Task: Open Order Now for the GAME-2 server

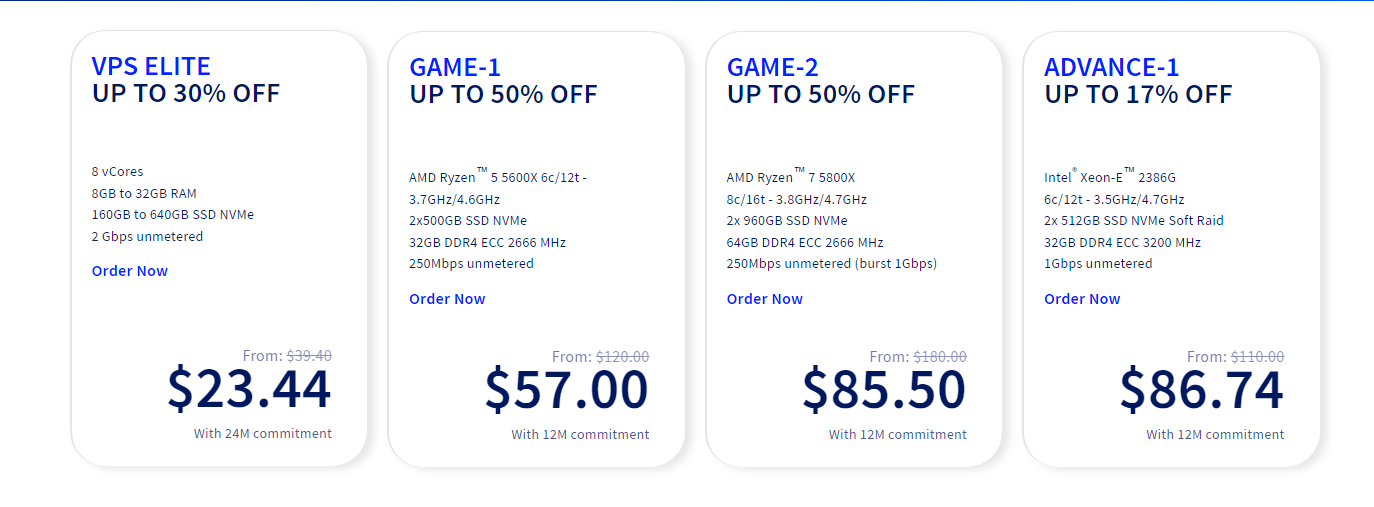Action: 764,299
